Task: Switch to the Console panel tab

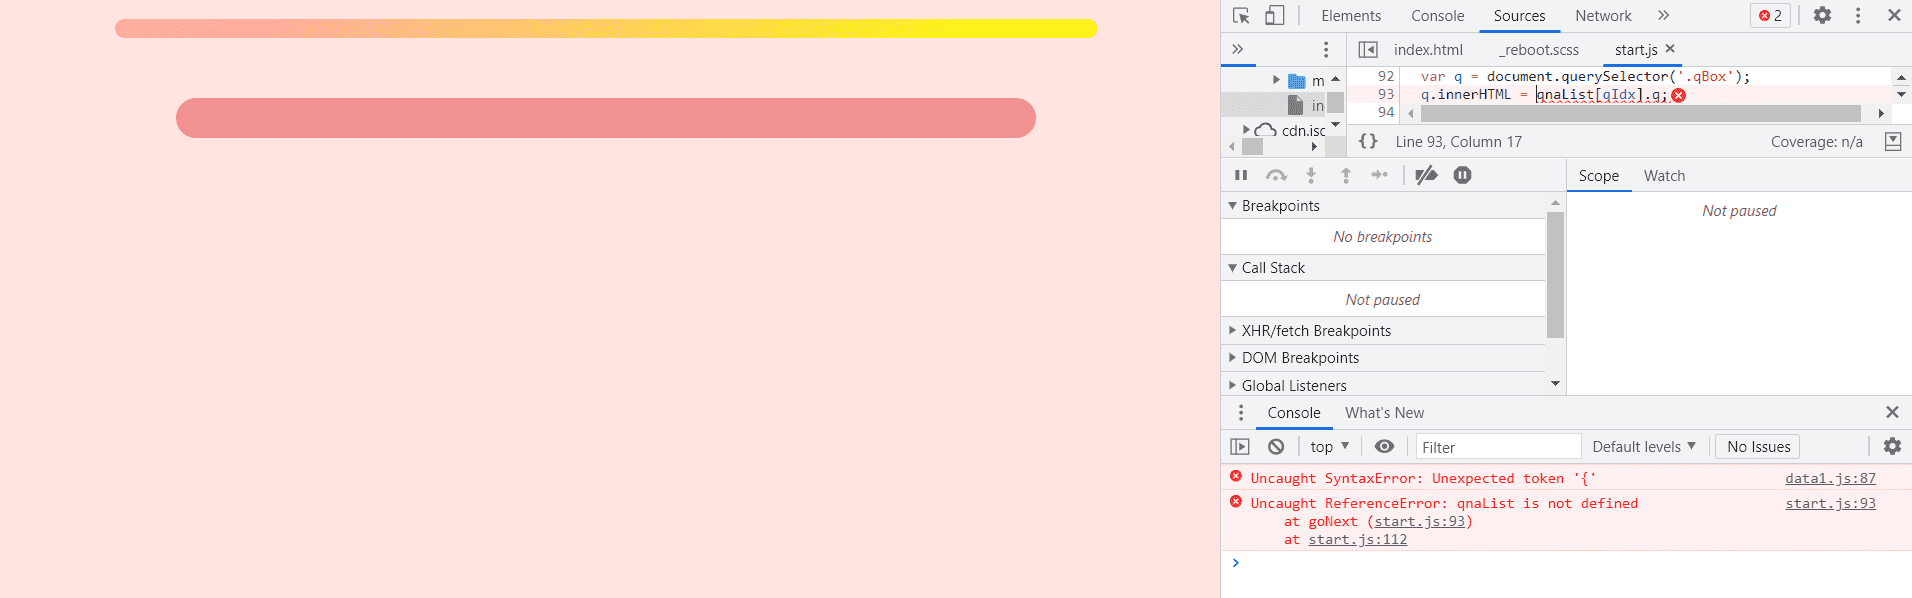Action: pos(1437,16)
